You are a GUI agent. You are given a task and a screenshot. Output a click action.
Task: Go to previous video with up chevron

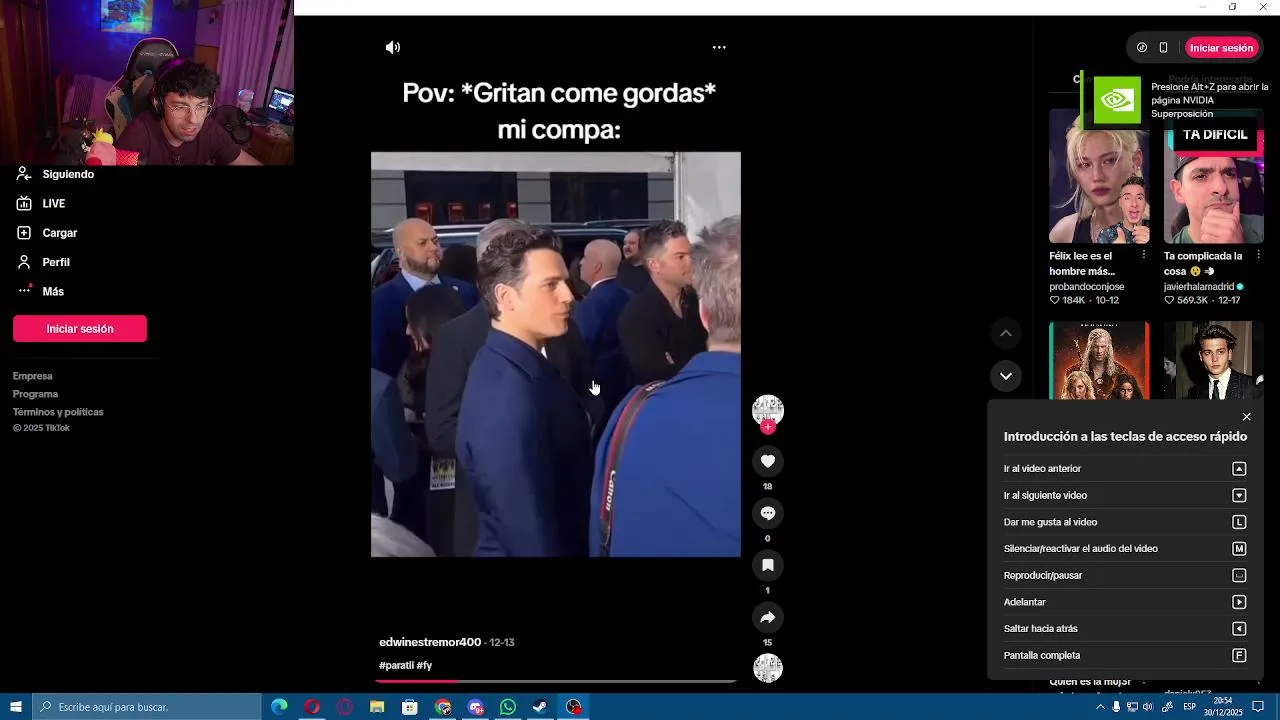coord(1006,333)
